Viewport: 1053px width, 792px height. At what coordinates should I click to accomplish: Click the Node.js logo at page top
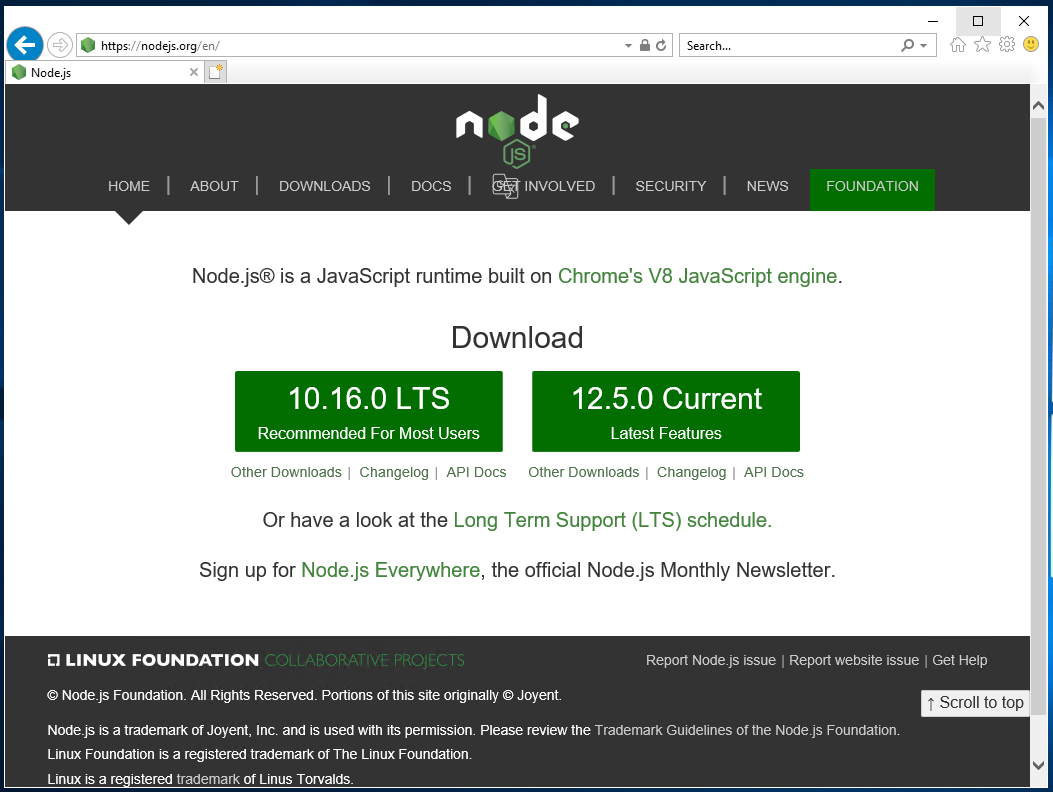click(517, 130)
